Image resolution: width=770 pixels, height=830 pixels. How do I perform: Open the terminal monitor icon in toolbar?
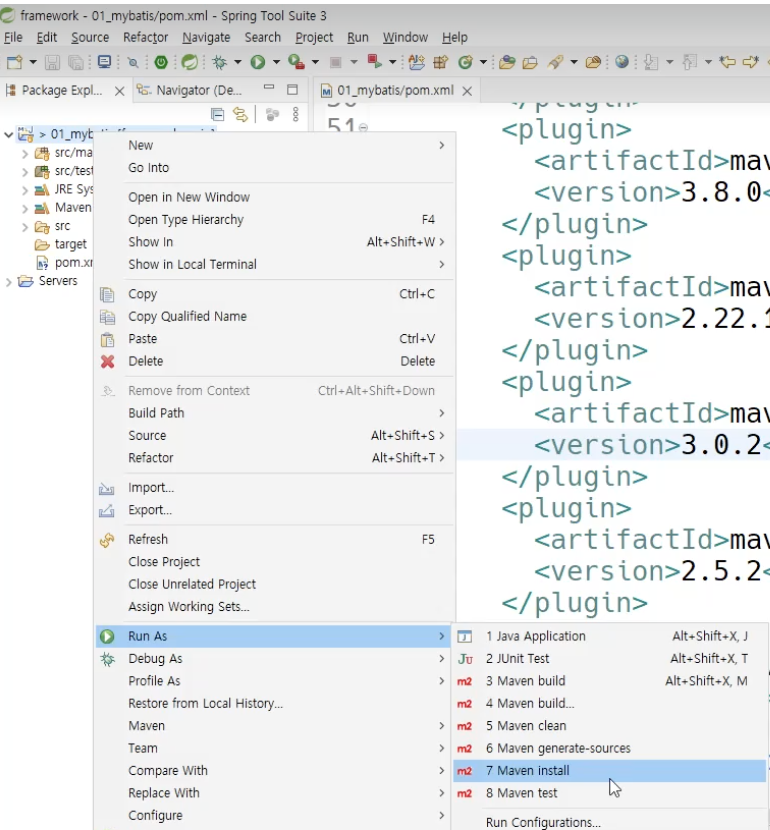[104, 62]
